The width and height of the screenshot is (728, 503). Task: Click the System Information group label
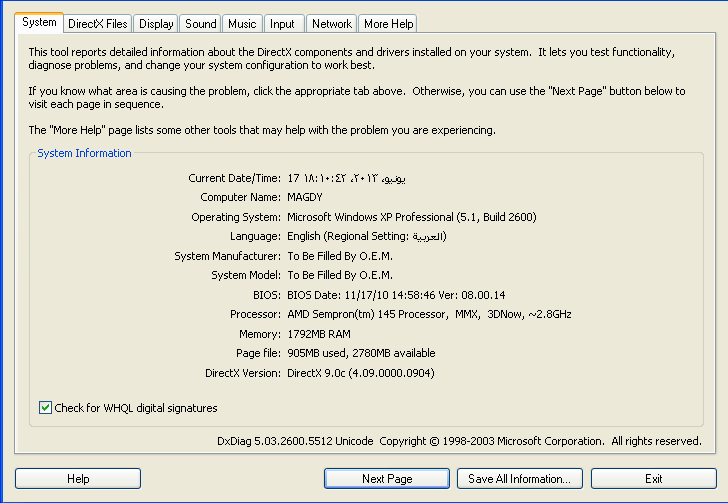pos(84,153)
